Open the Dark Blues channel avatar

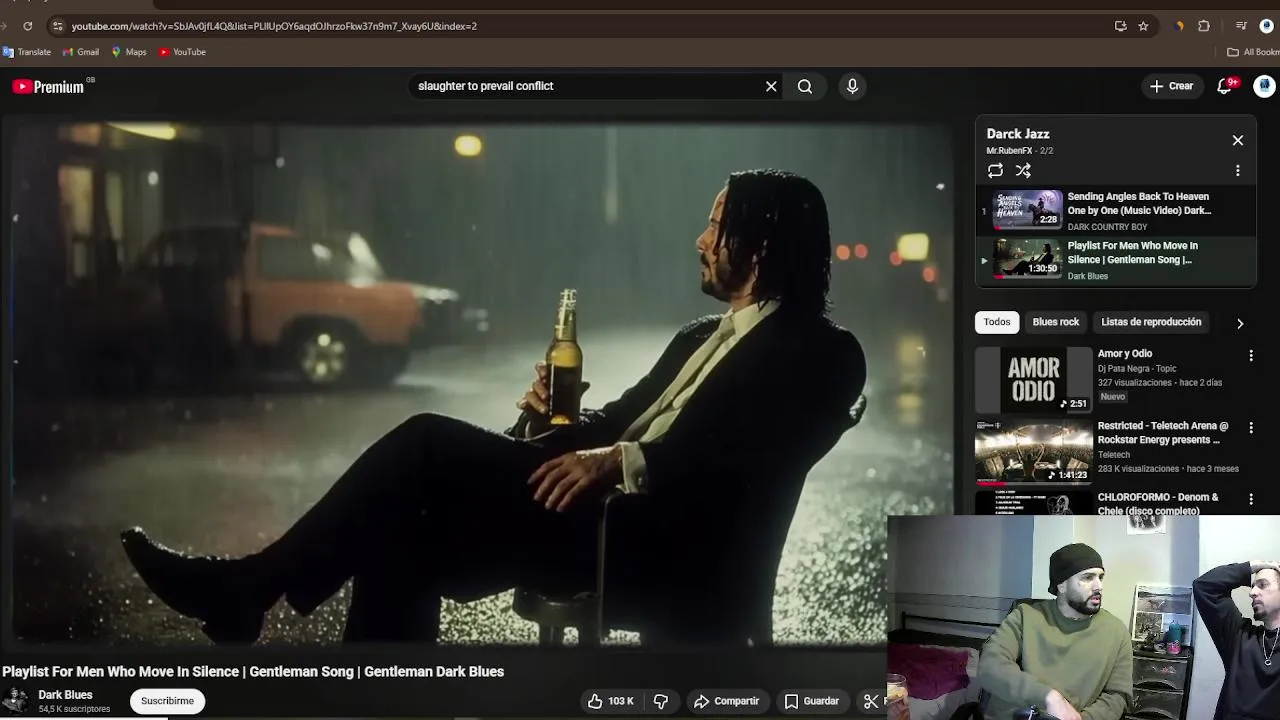(15, 701)
